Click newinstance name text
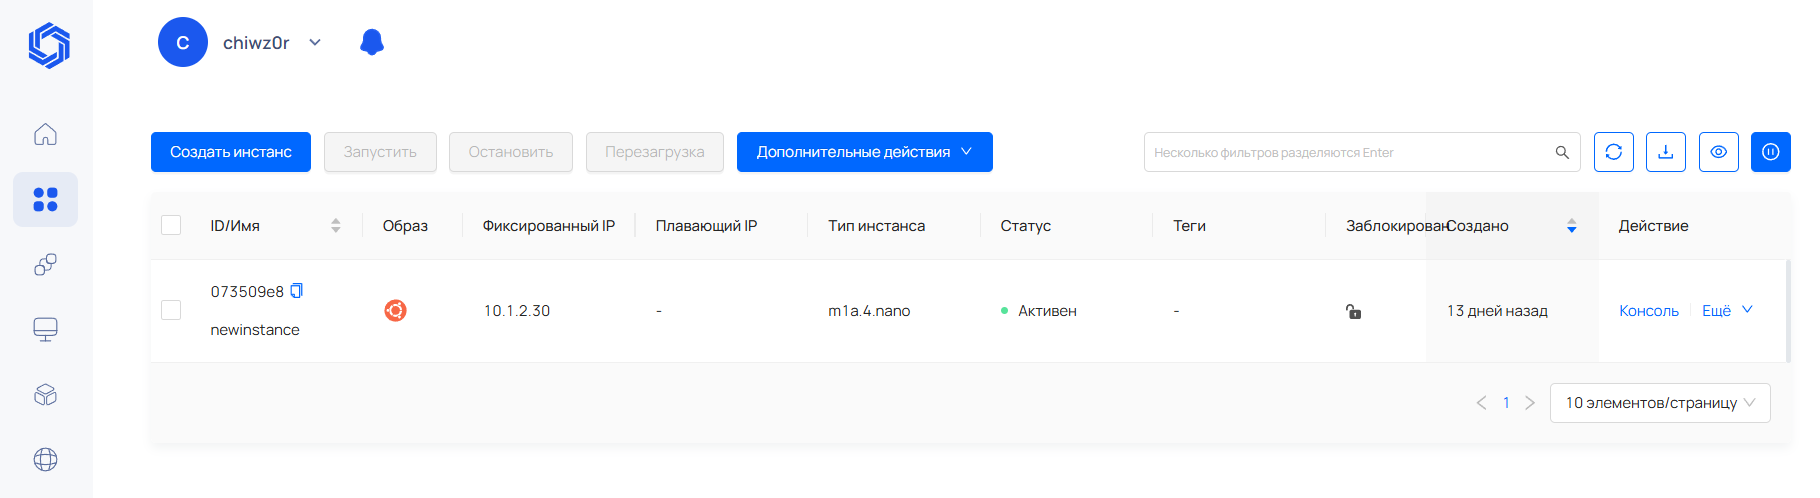 coord(255,330)
